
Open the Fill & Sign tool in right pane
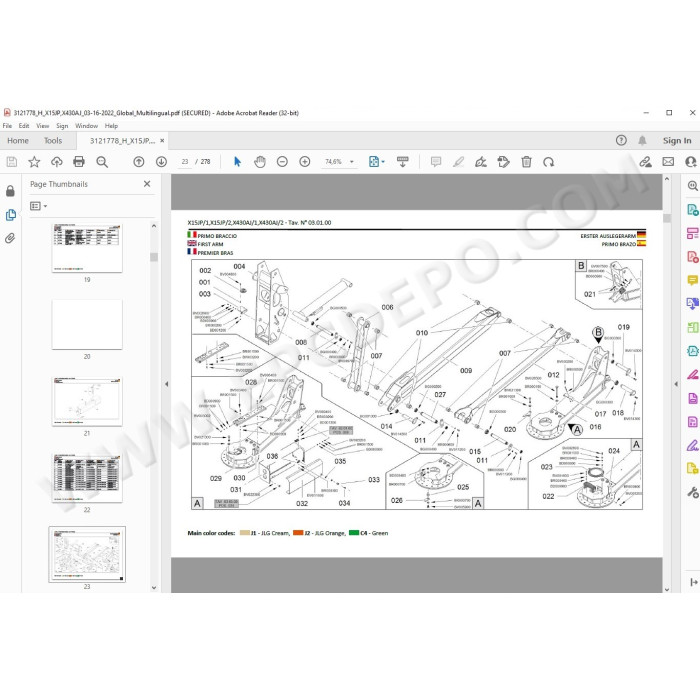tap(692, 446)
